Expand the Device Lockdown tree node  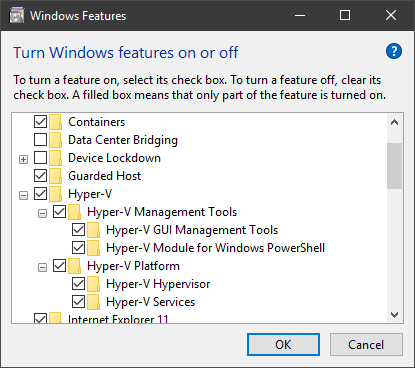[x=23, y=160]
